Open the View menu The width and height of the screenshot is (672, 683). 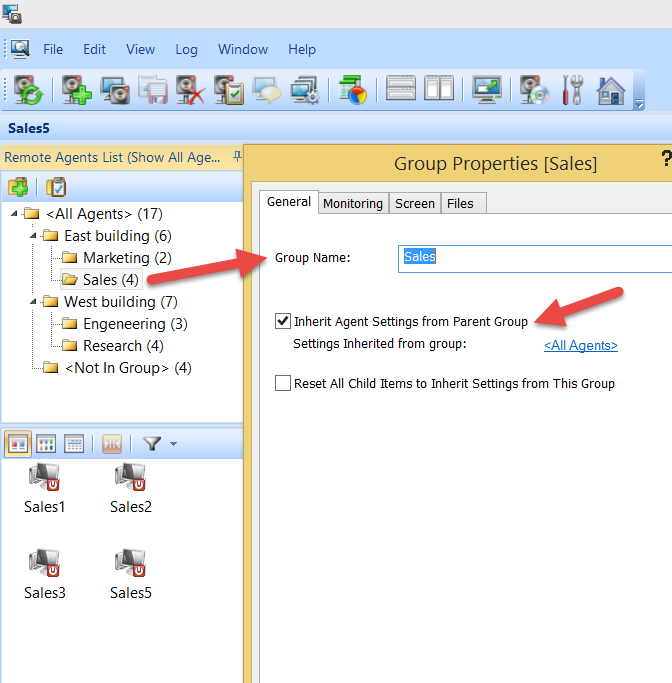pos(140,49)
